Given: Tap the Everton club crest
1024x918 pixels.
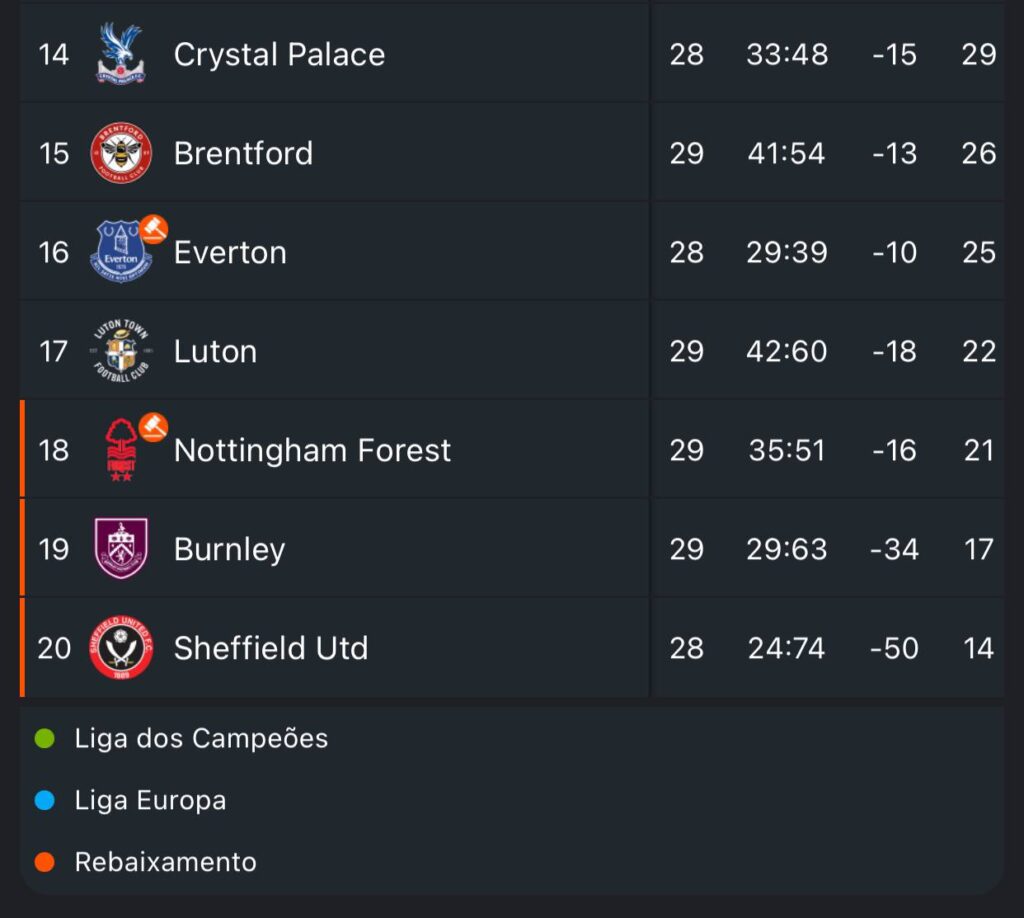Looking at the screenshot, I should (x=120, y=253).
